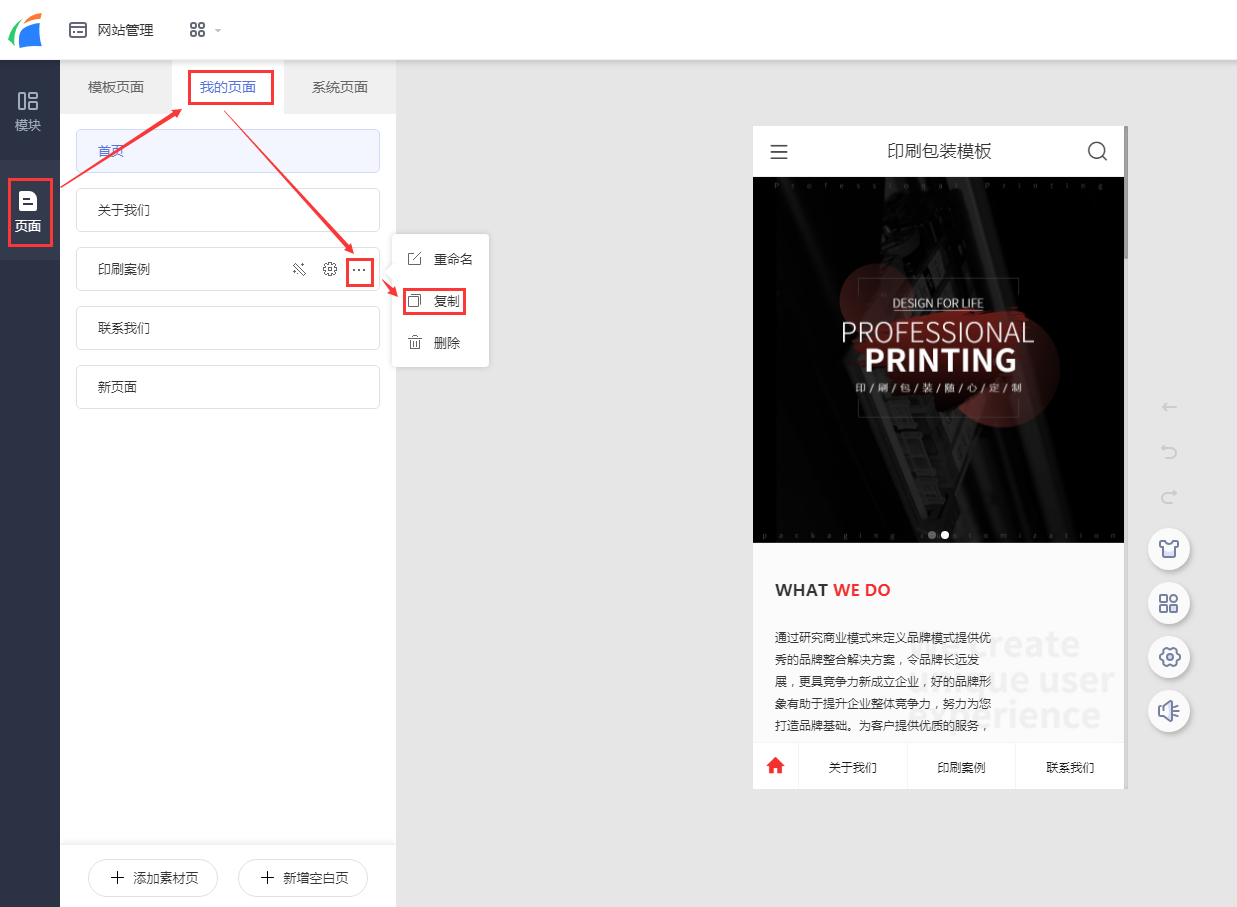
Task: Click home icon in preview bottom nav
Action: point(775,766)
